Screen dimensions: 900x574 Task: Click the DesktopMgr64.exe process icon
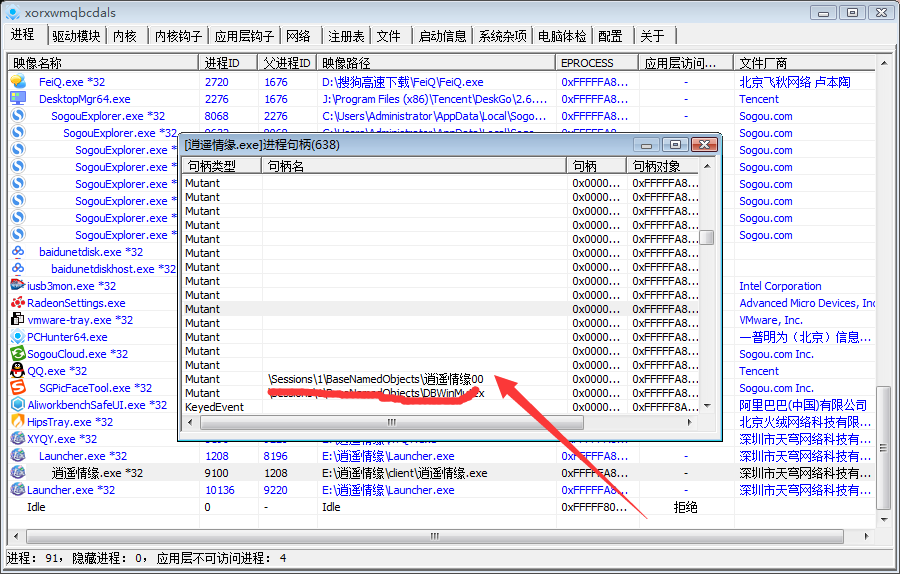click(x=18, y=98)
